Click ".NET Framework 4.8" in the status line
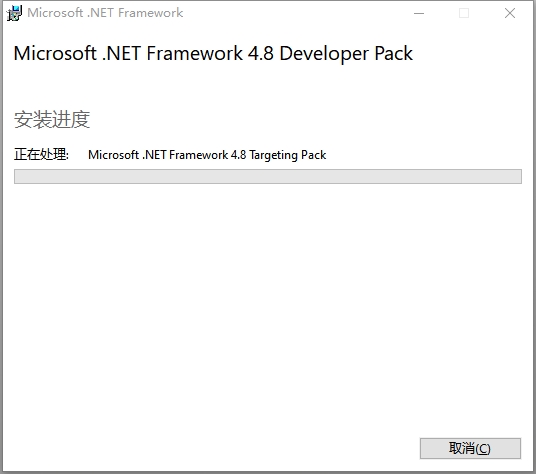This screenshot has width=536, height=474. coord(194,155)
